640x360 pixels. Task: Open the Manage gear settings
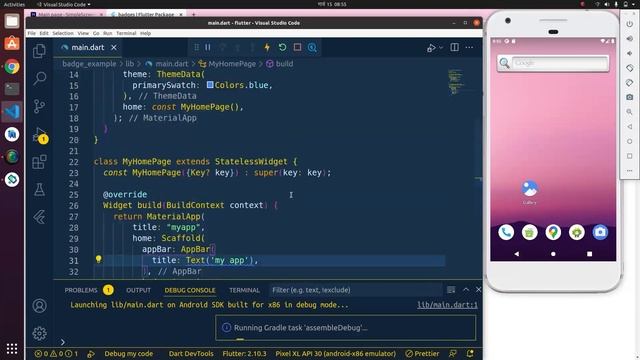39,333
